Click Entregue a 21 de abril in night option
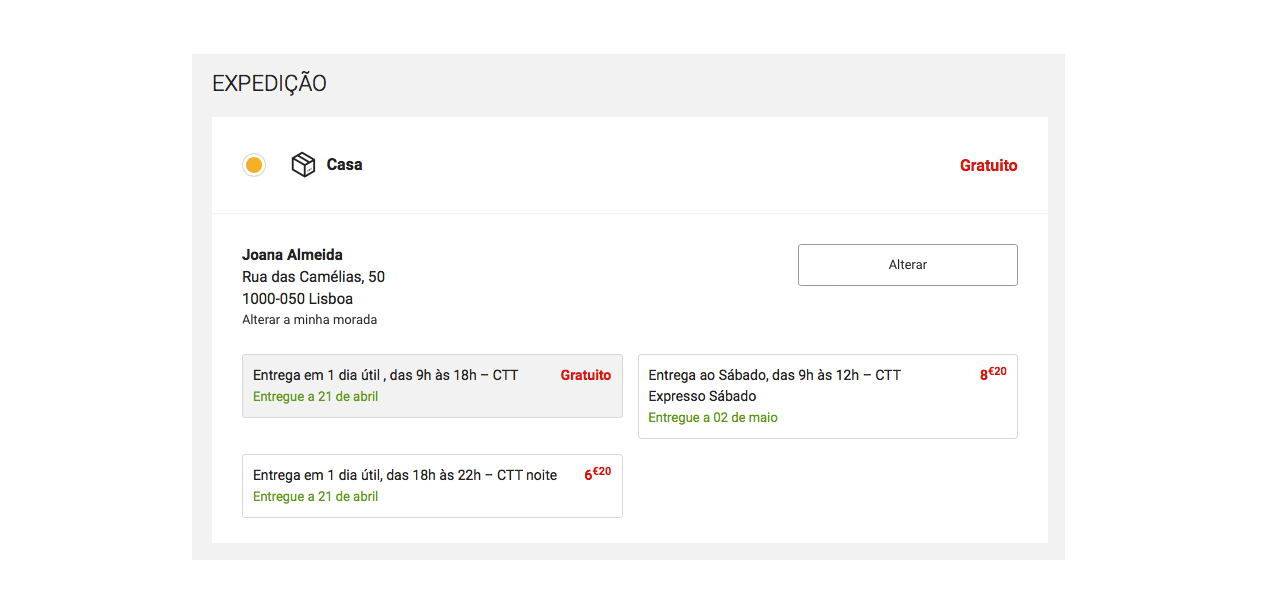 (x=315, y=497)
